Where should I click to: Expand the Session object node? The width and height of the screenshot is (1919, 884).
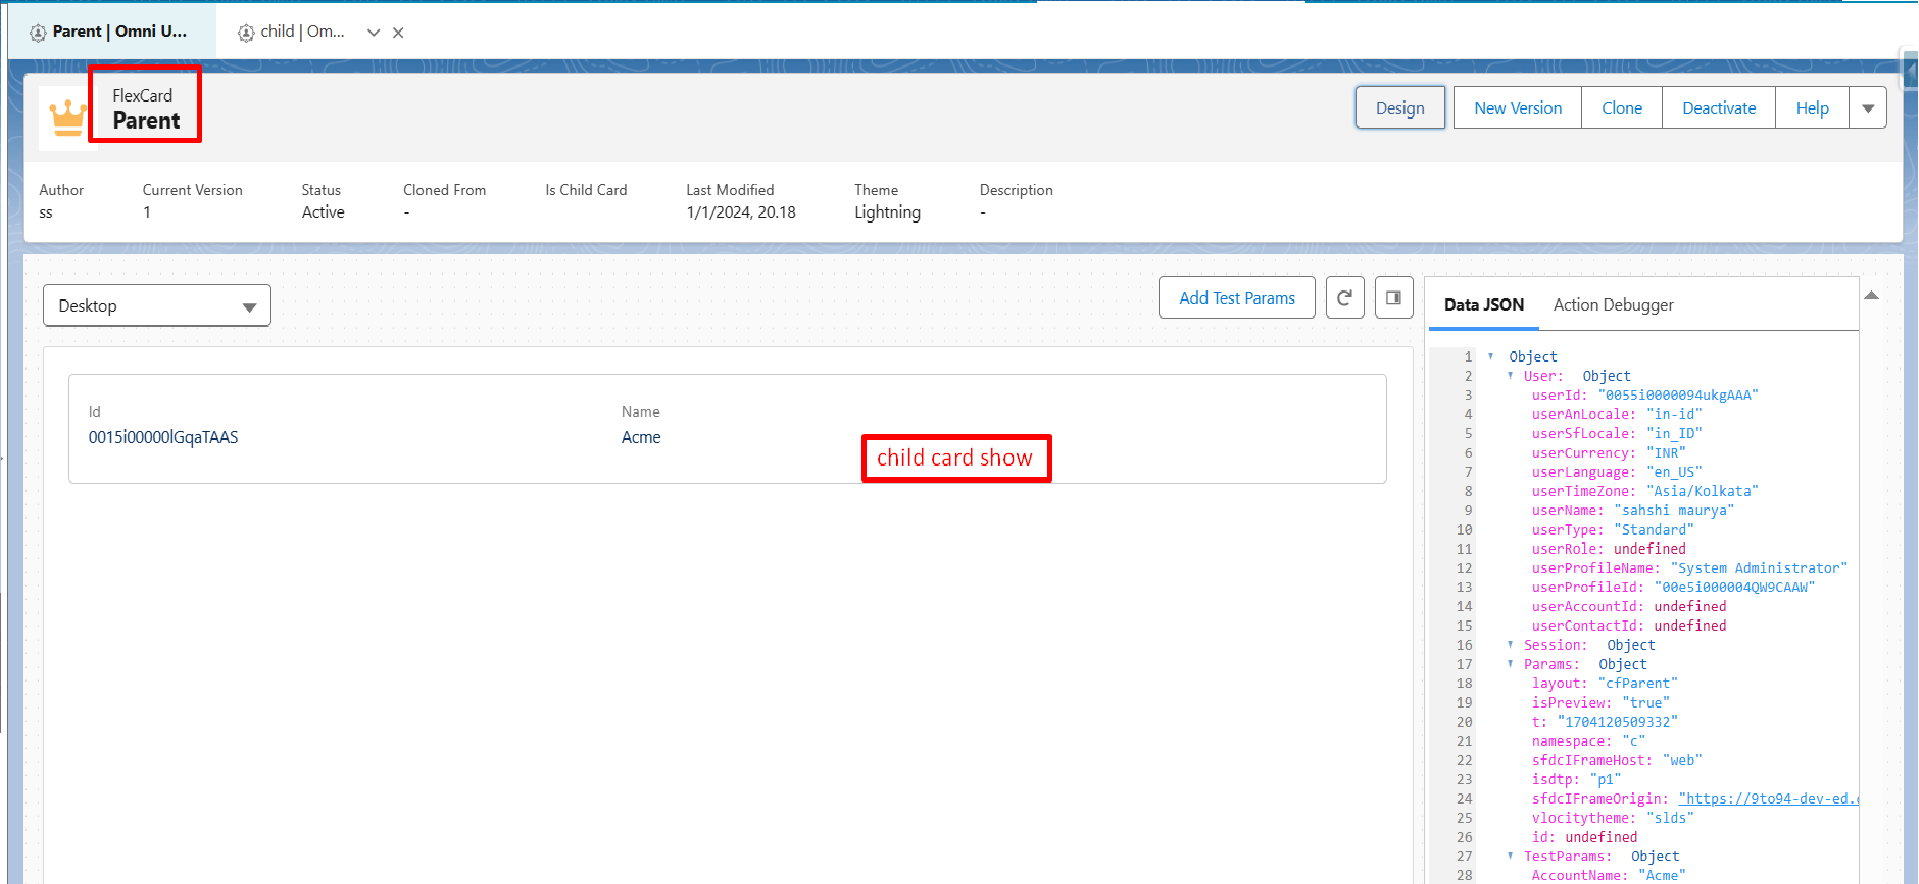(x=1510, y=645)
